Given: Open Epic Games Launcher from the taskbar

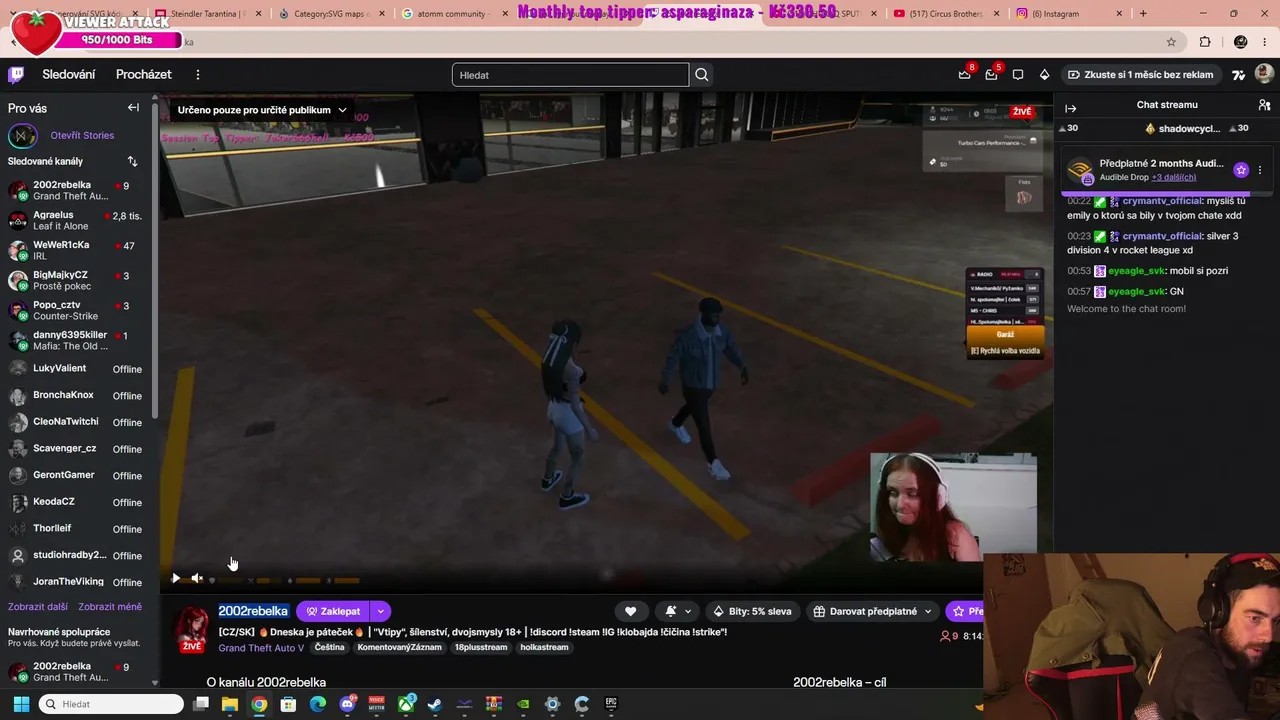Looking at the screenshot, I should tap(611, 704).
